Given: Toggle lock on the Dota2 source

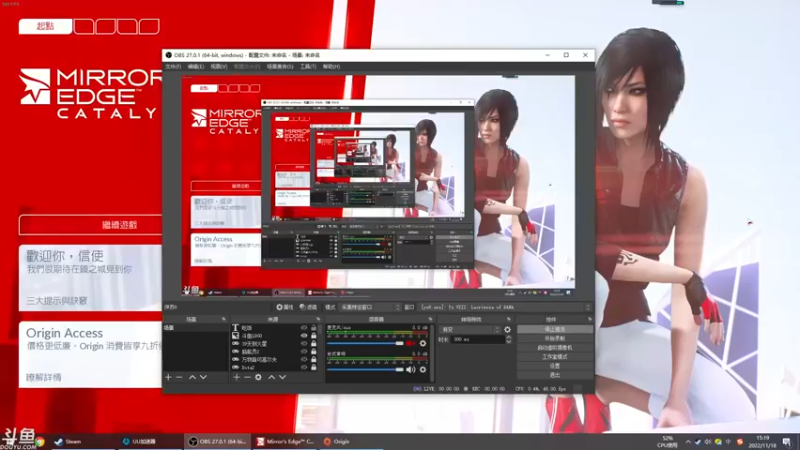Looking at the screenshot, I should (314, 367).
